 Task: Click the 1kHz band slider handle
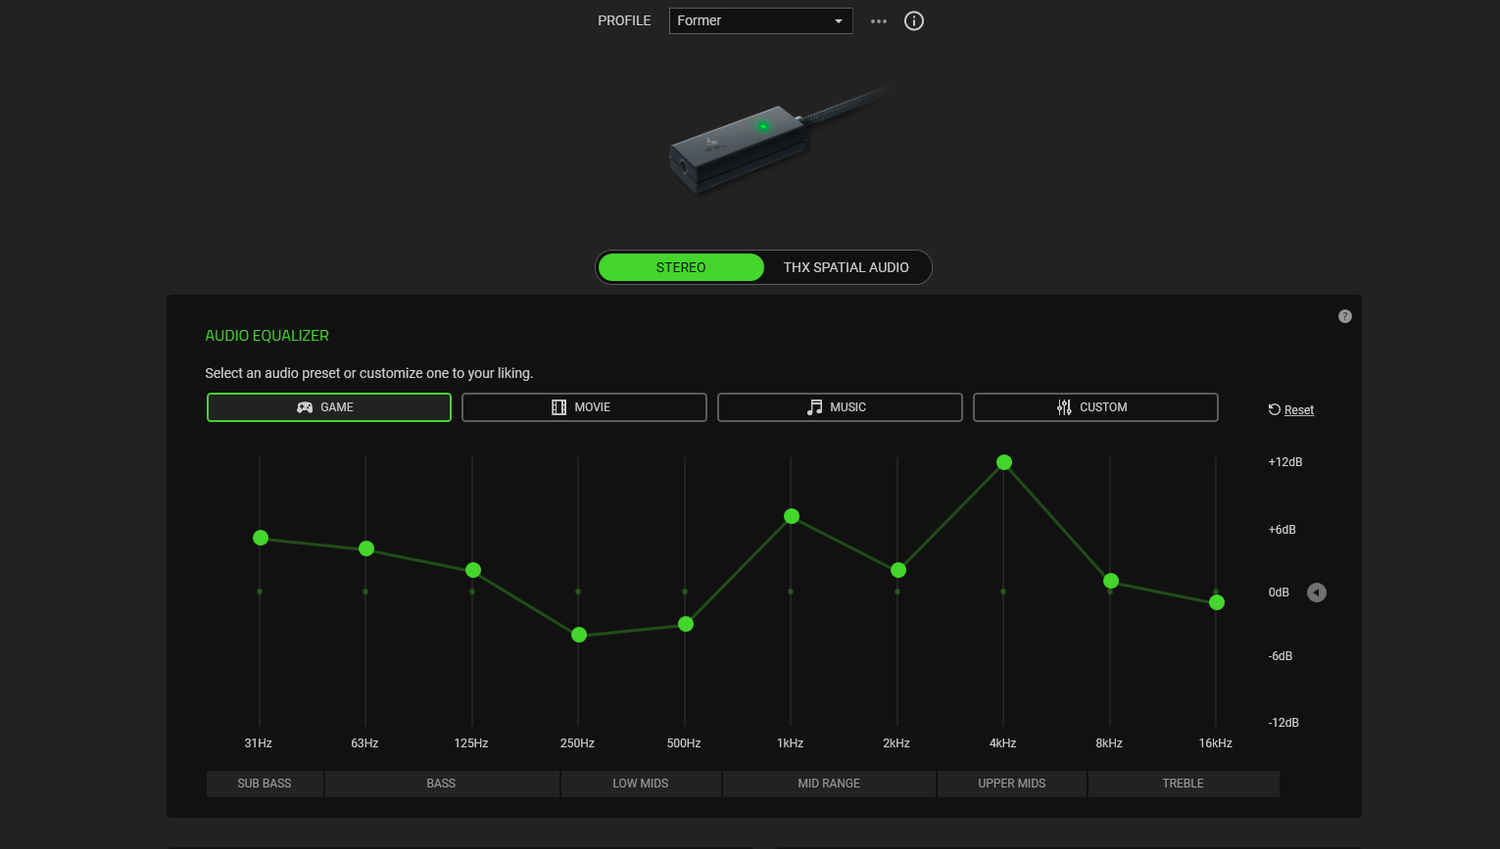[x=791, y=516]
